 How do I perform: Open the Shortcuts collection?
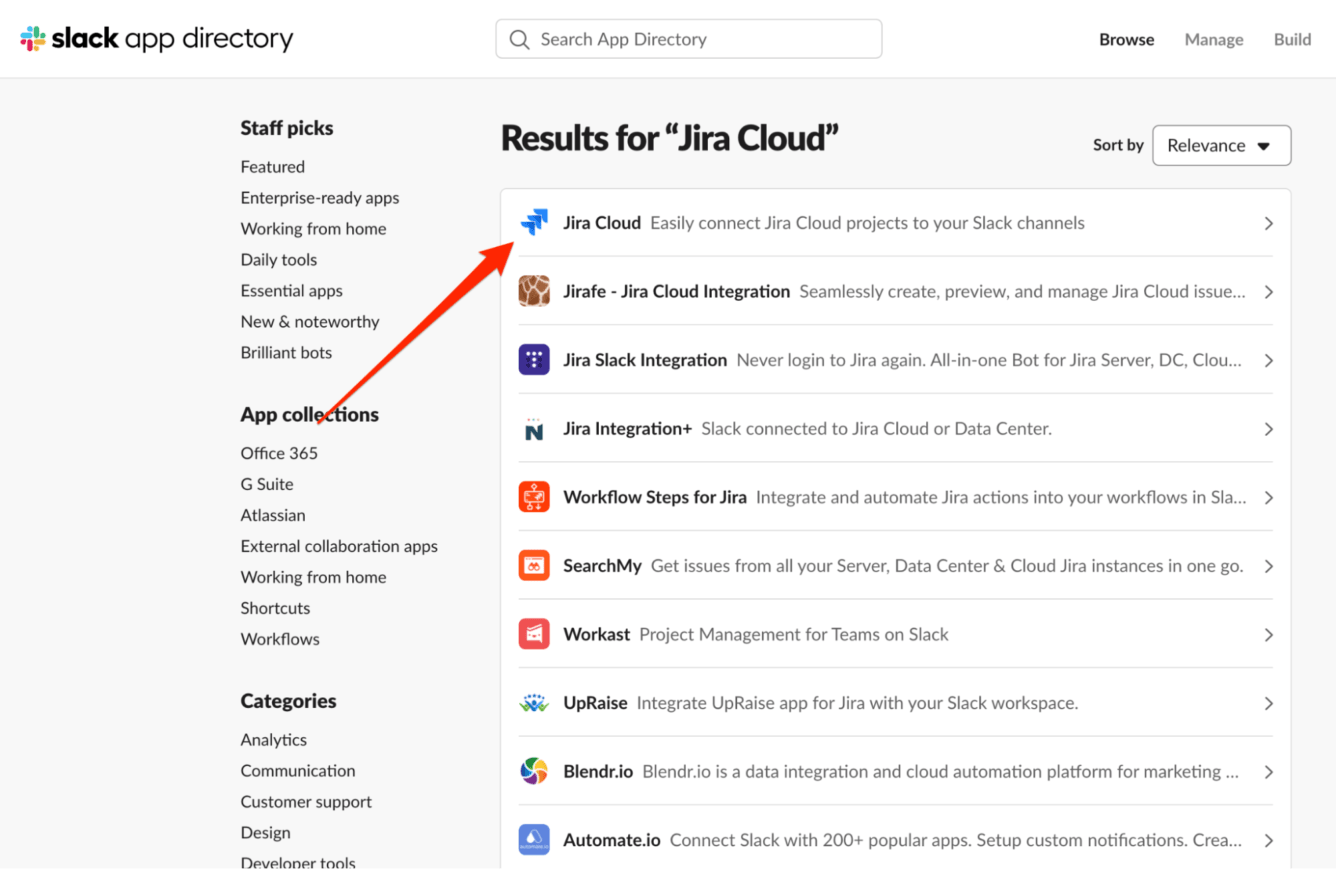(276, 608)
